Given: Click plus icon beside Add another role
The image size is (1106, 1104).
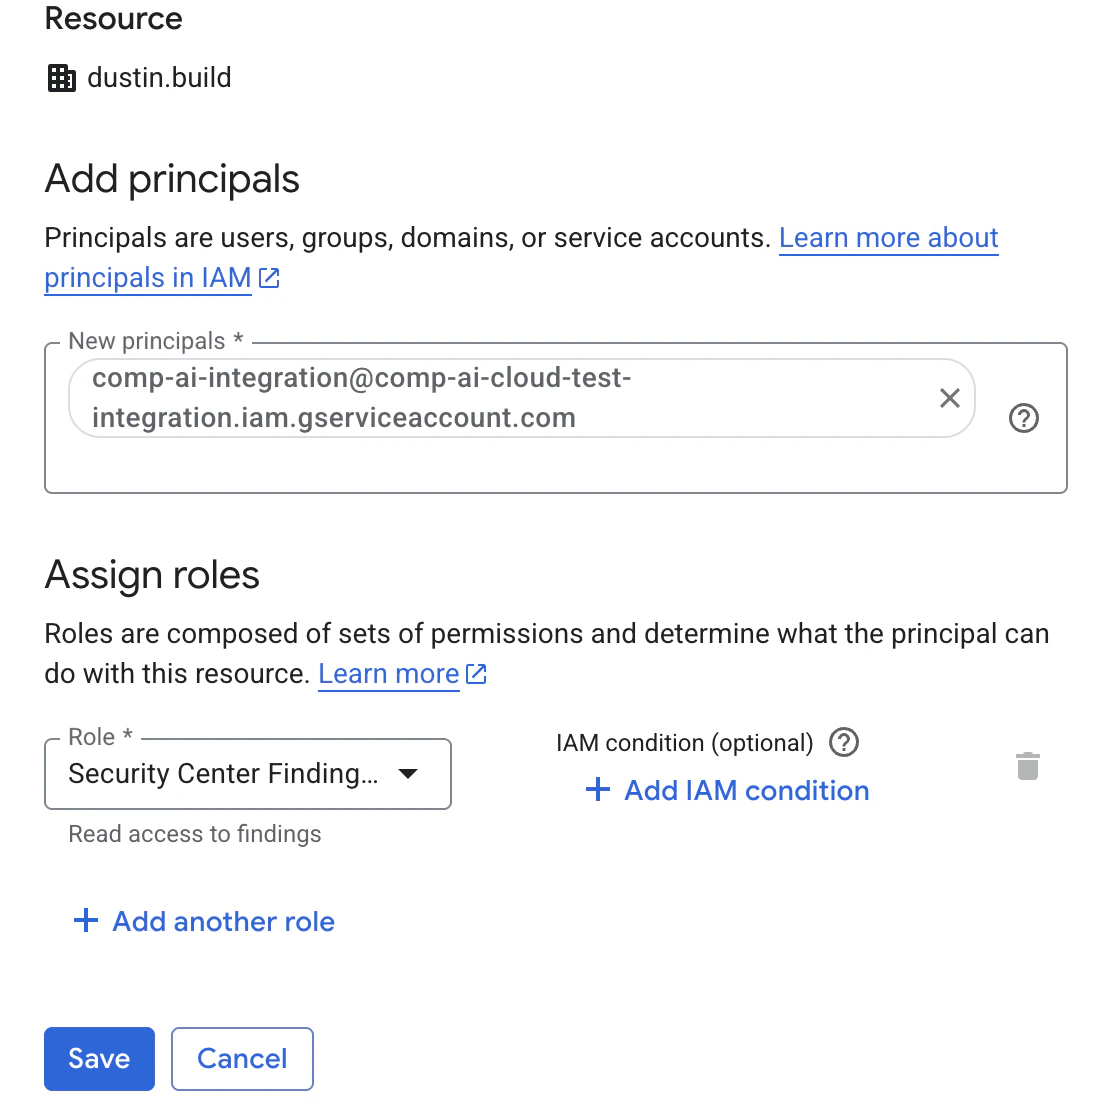Looking at the screenshot, I should (86, 921).
